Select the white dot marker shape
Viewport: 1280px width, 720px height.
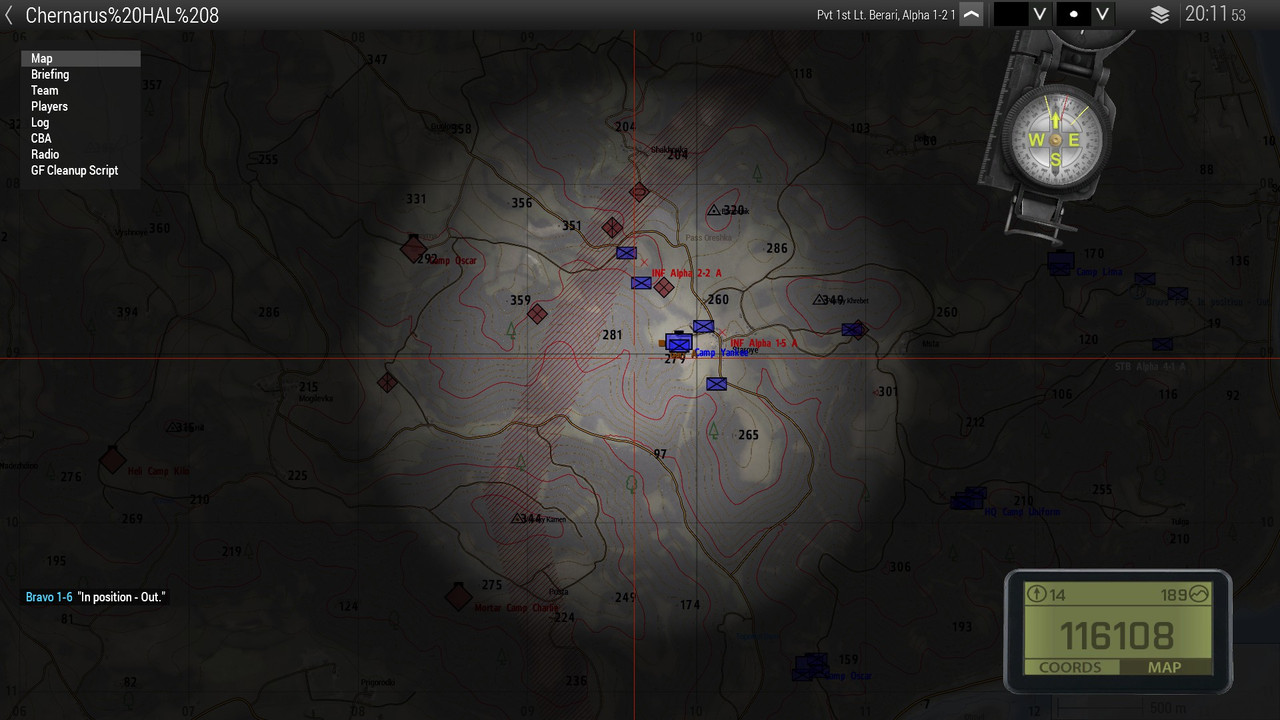pos(1074,14)
